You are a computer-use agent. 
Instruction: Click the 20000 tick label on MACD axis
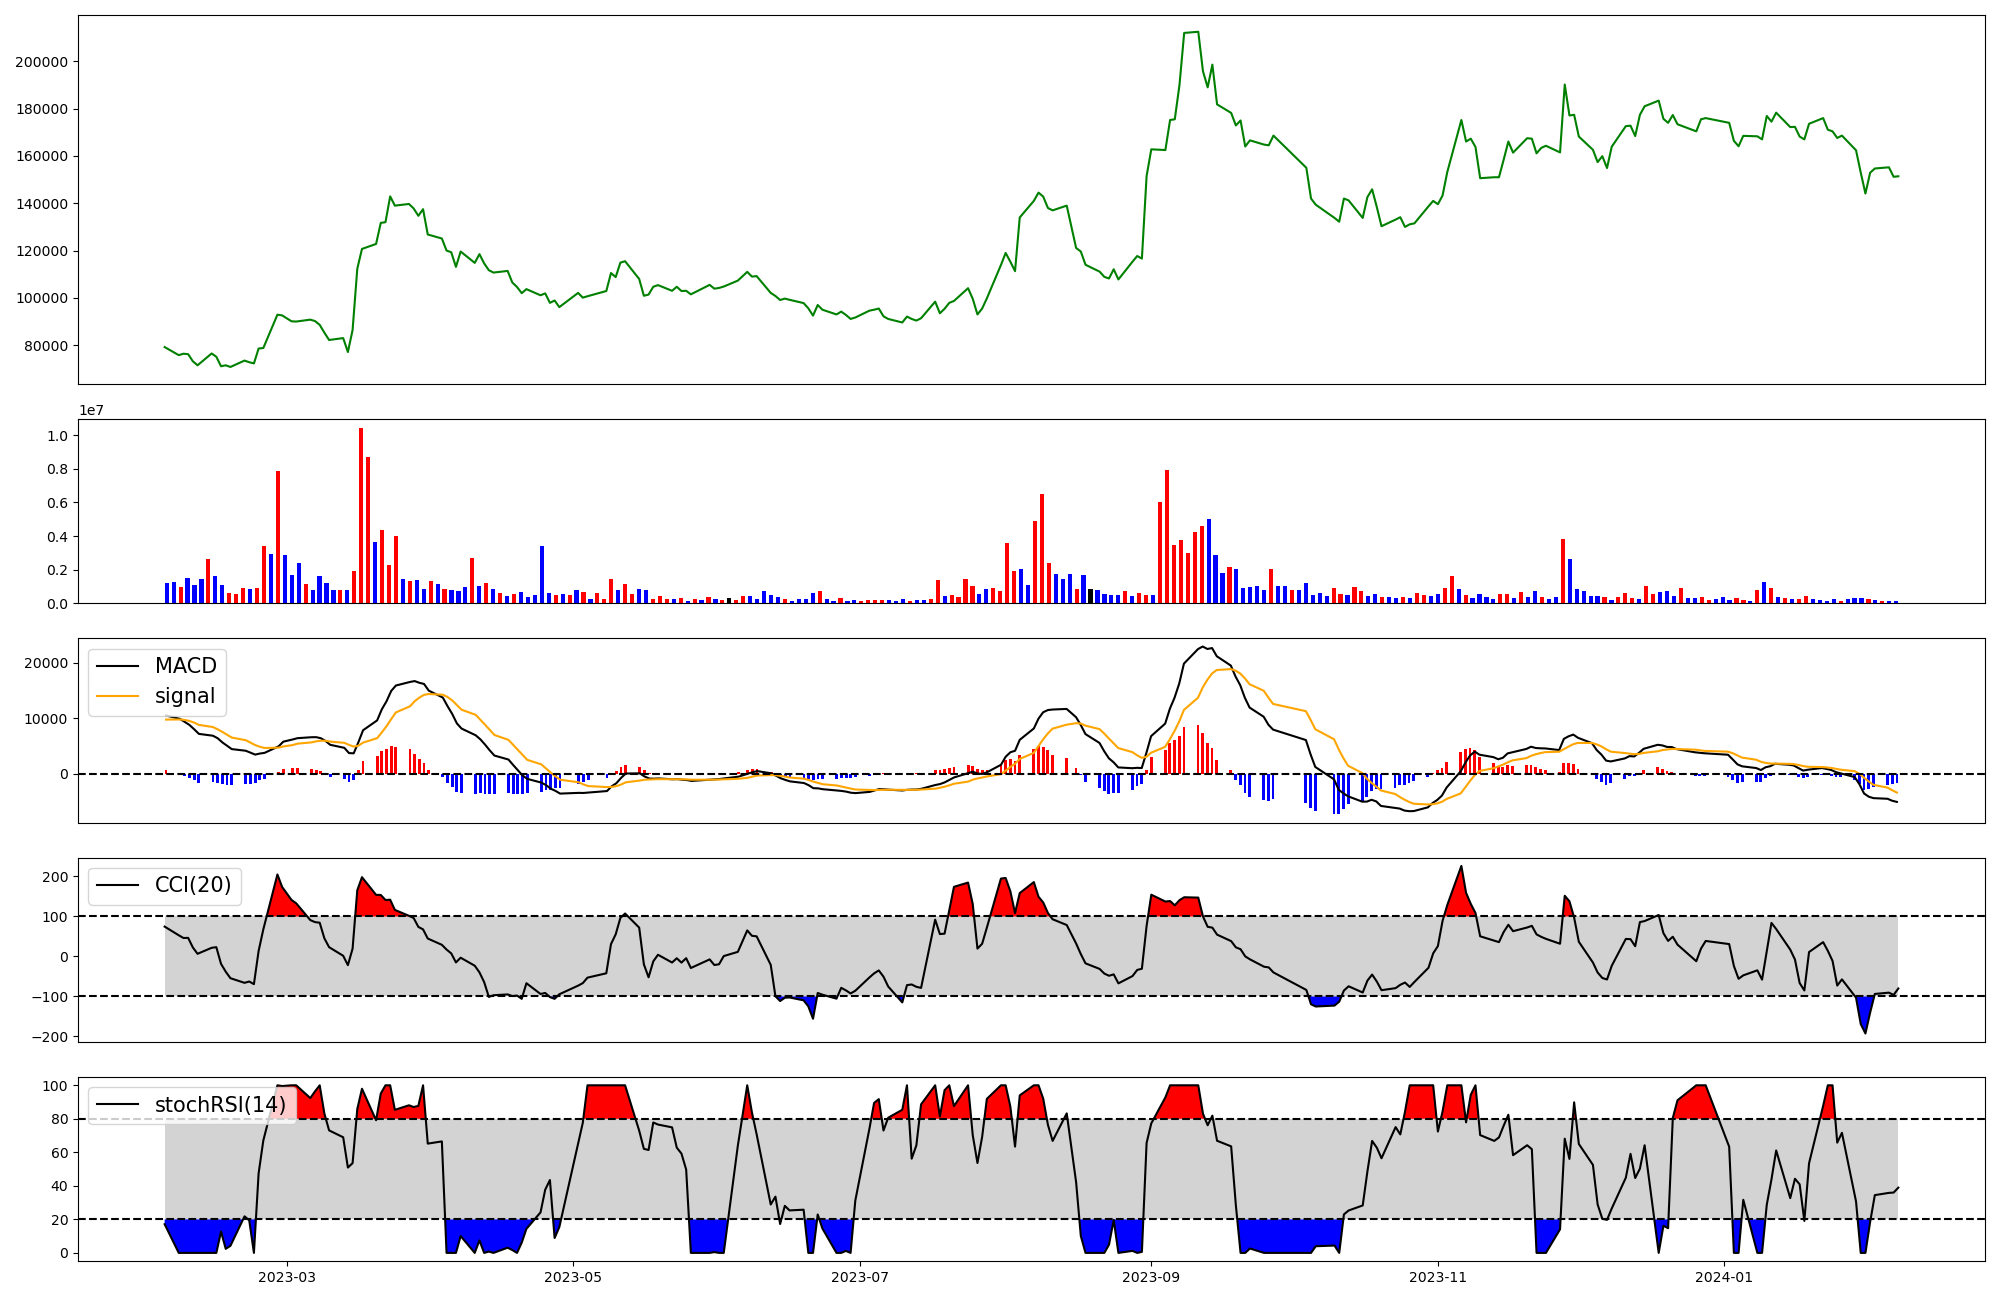tap(45, 663)
